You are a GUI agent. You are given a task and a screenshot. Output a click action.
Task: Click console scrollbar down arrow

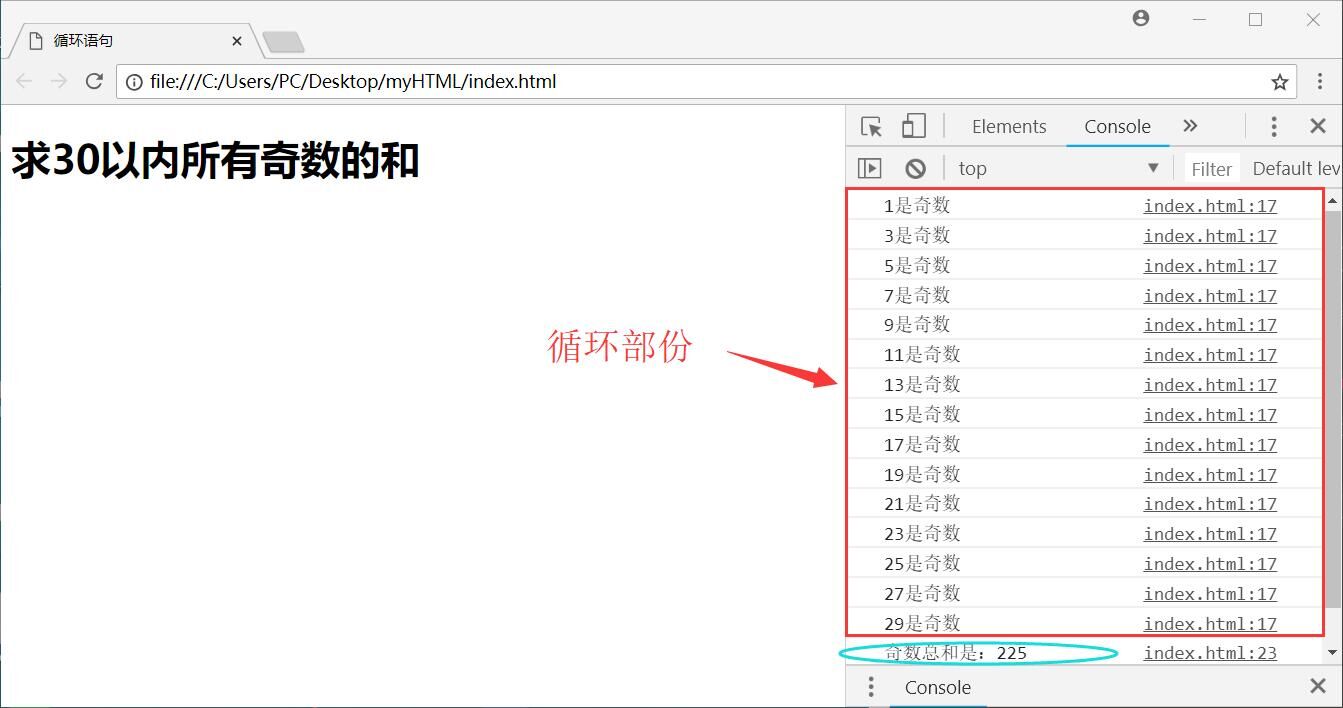tap(1332, 654)
